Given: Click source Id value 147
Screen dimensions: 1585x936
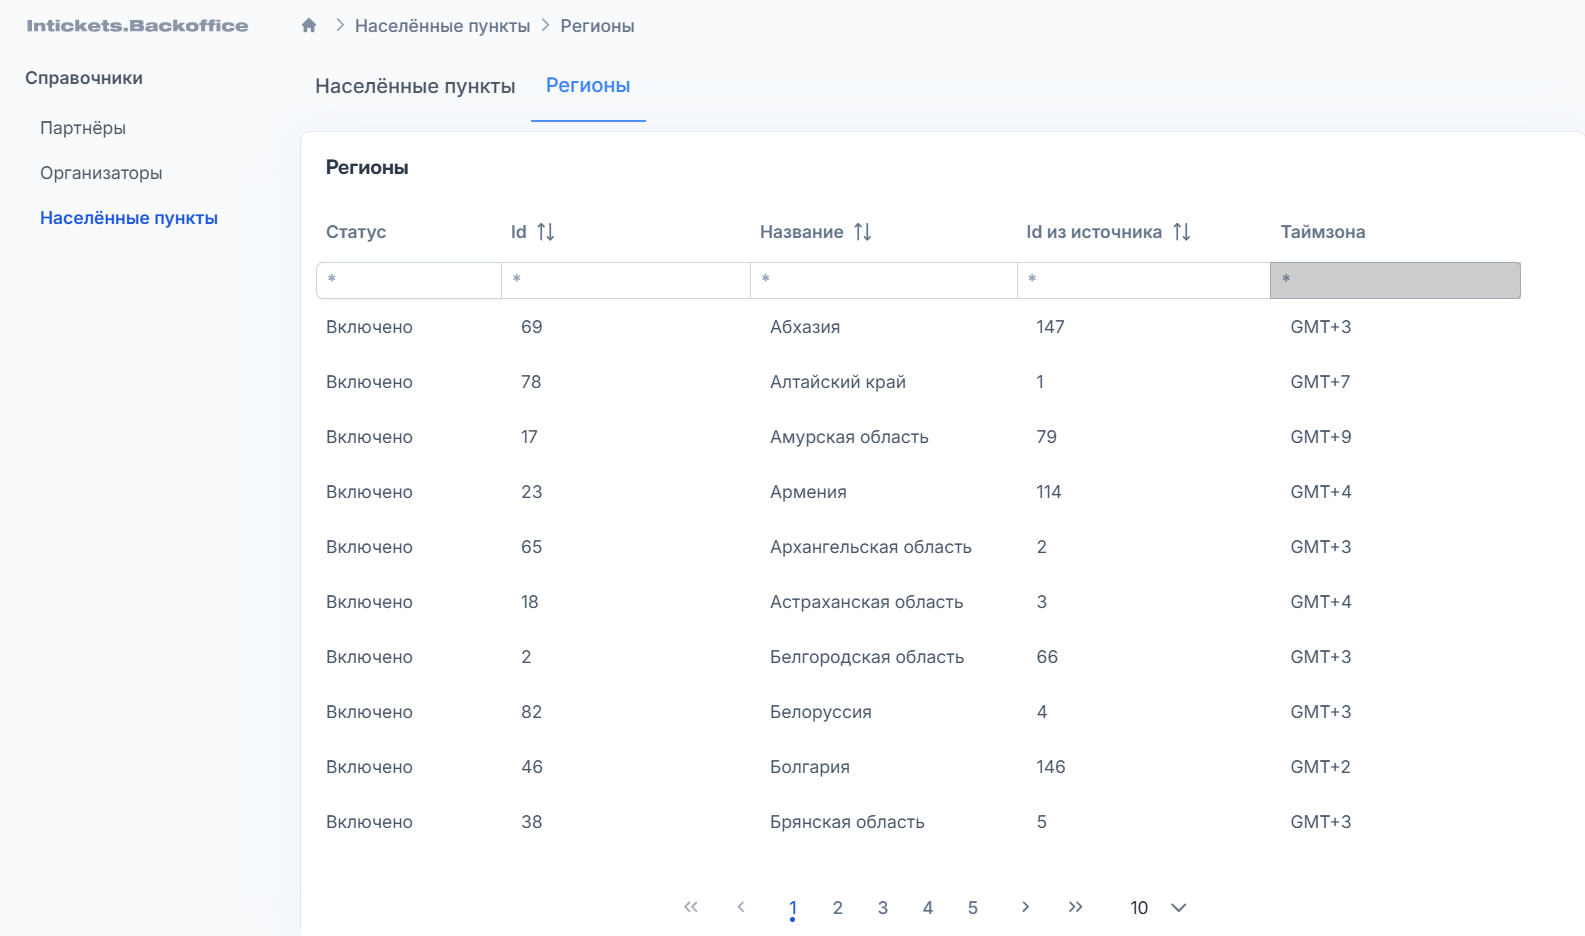Looking at the screenshot, I should (1051, 327).
